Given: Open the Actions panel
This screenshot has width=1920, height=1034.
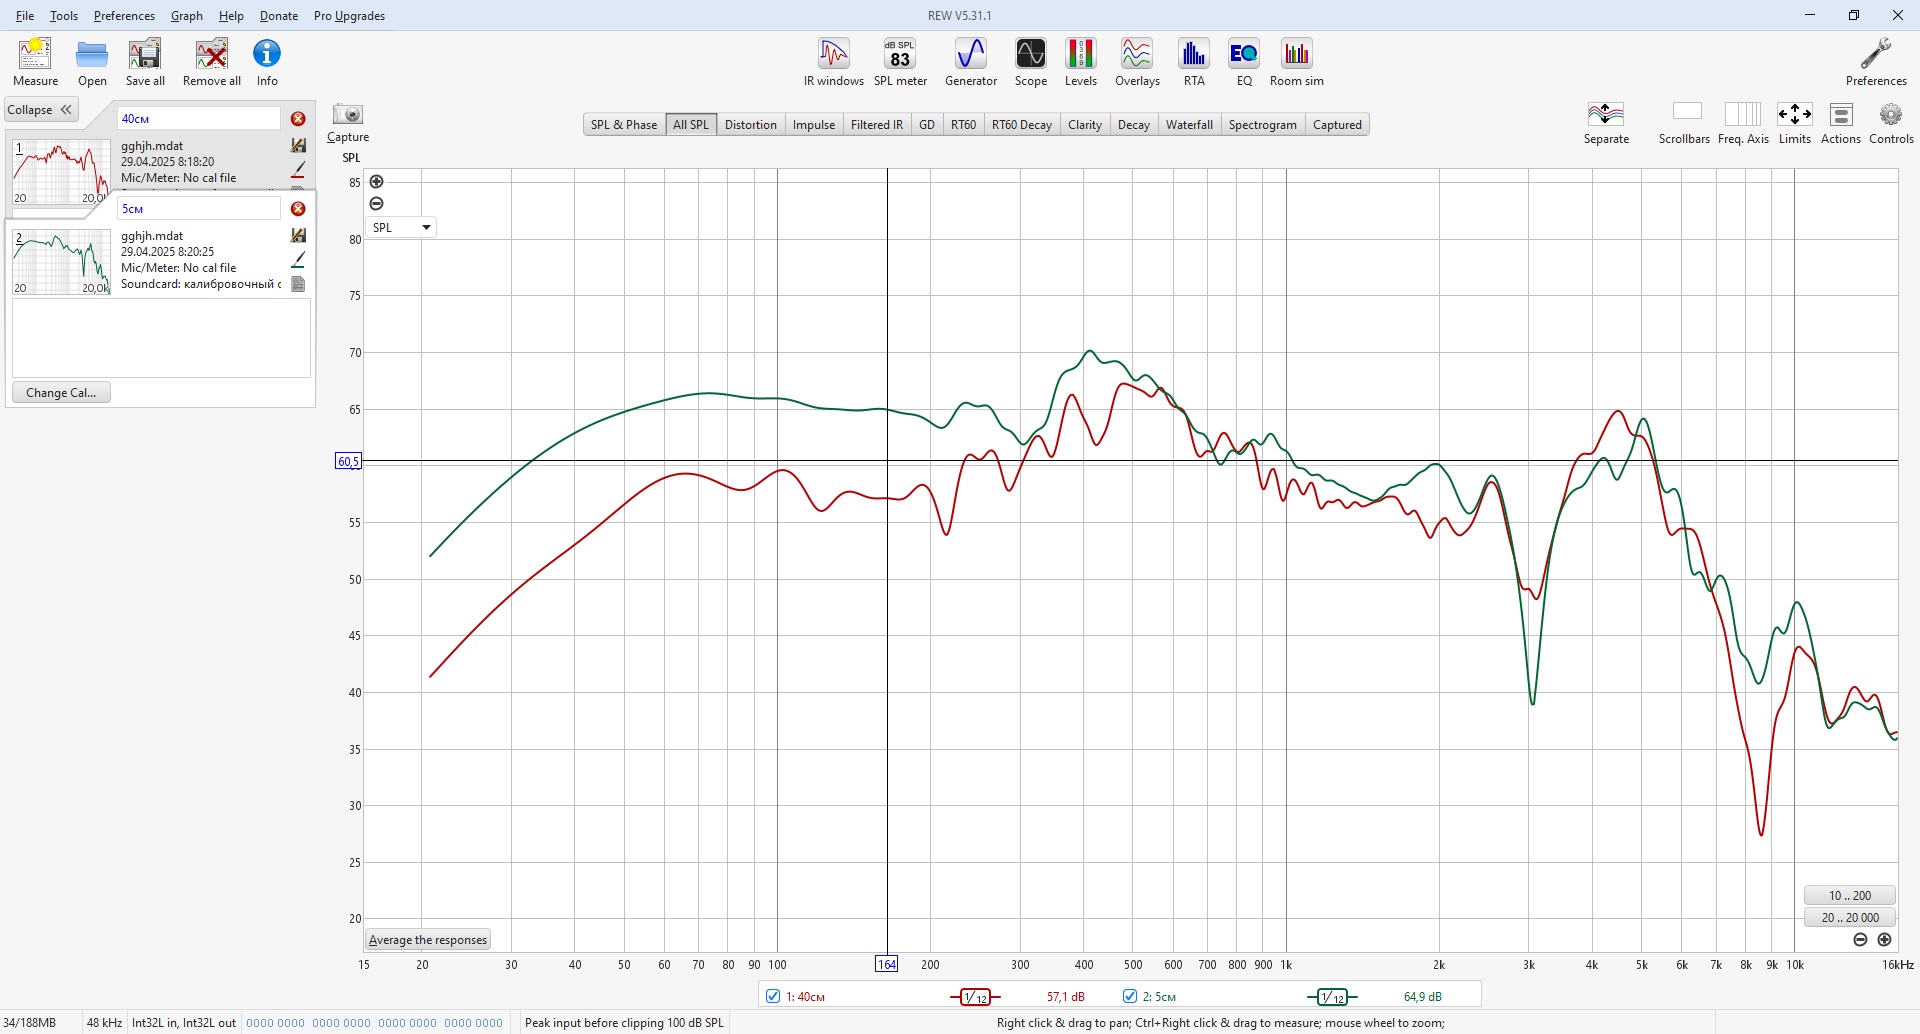Looking at the screenshot, I should [1841, 123].
